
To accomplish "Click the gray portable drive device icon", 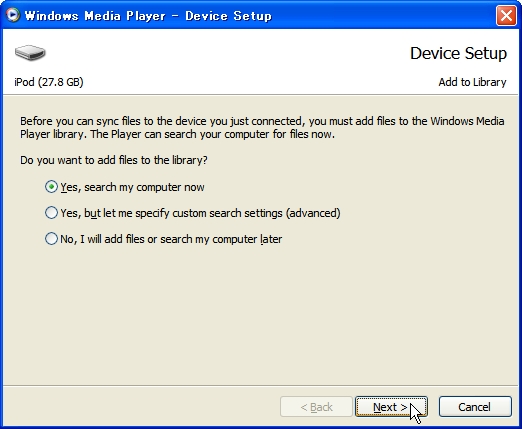I will pos(30,53).
